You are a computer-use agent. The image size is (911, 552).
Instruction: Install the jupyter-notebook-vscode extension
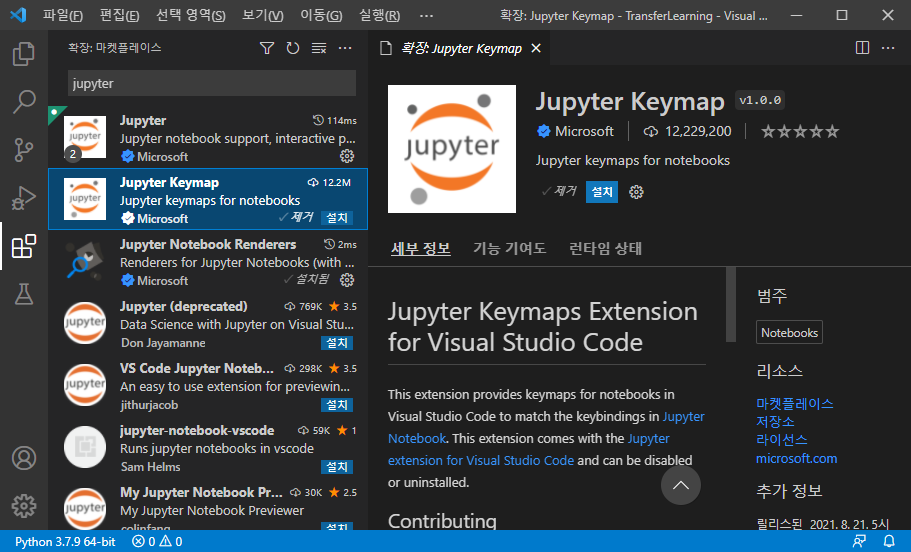(337, 467)
